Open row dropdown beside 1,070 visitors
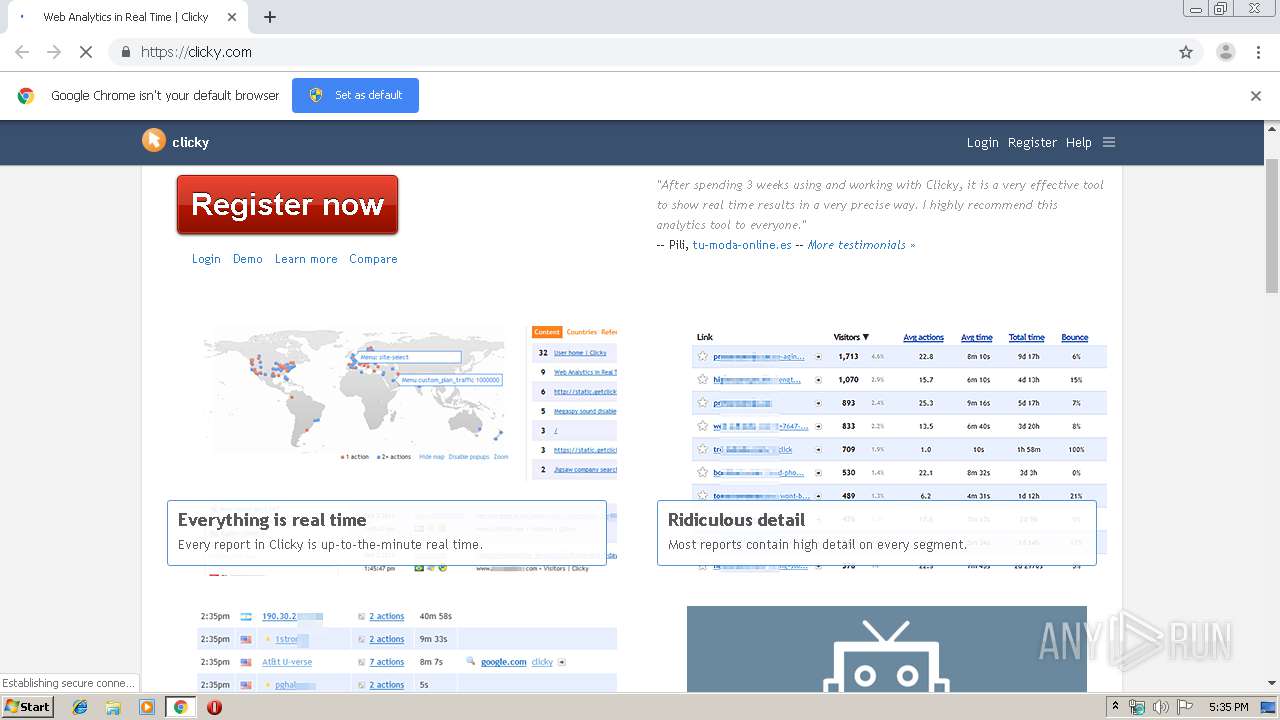The height and width of the screenshot is (720, 1280). tap(818, 379)
